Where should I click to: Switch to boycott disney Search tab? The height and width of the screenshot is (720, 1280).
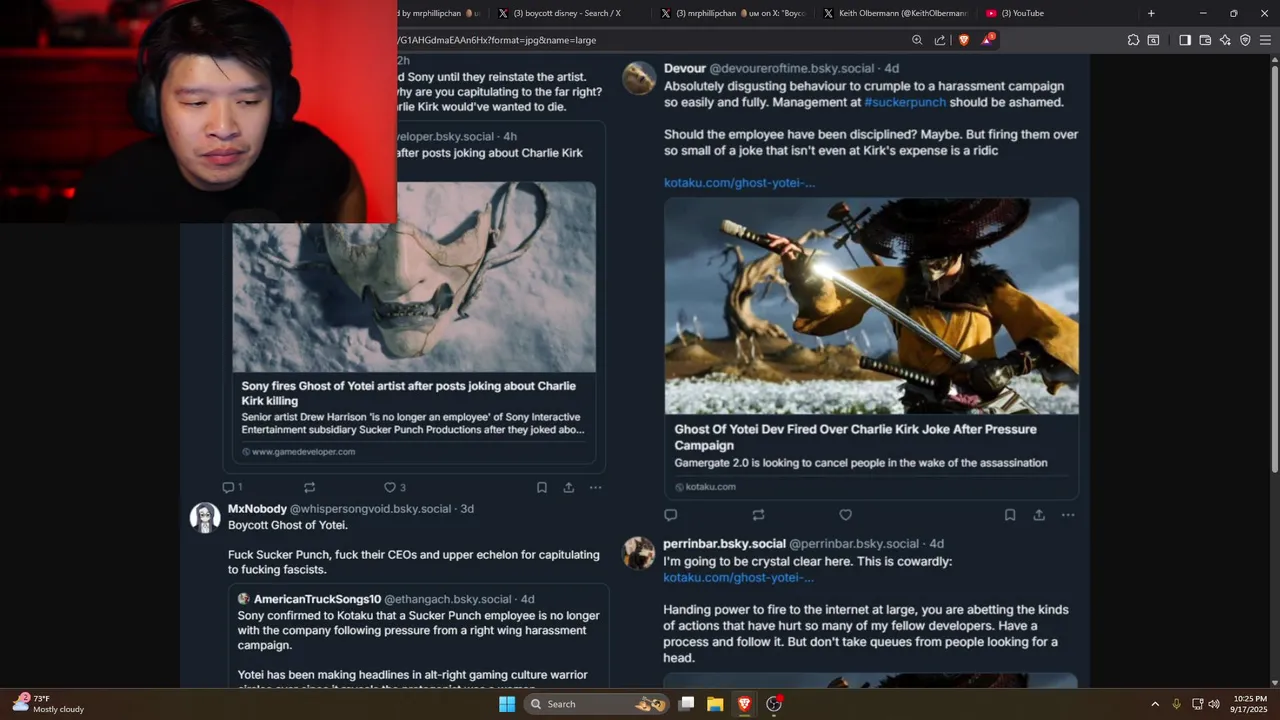click(565, 13)
